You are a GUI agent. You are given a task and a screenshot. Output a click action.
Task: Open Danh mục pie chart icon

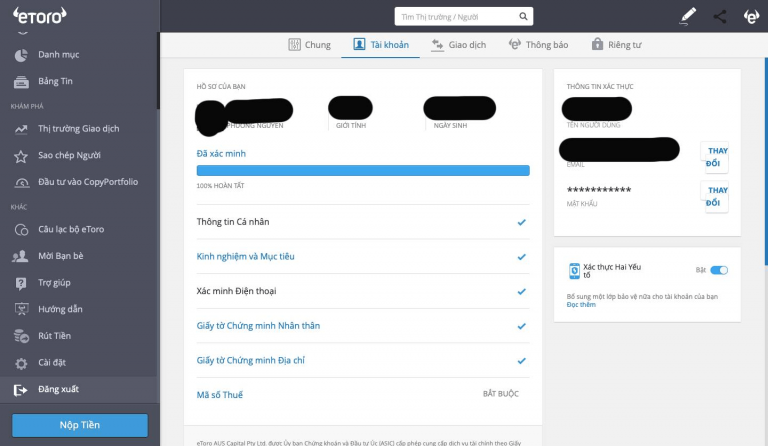tap(21, 55)
